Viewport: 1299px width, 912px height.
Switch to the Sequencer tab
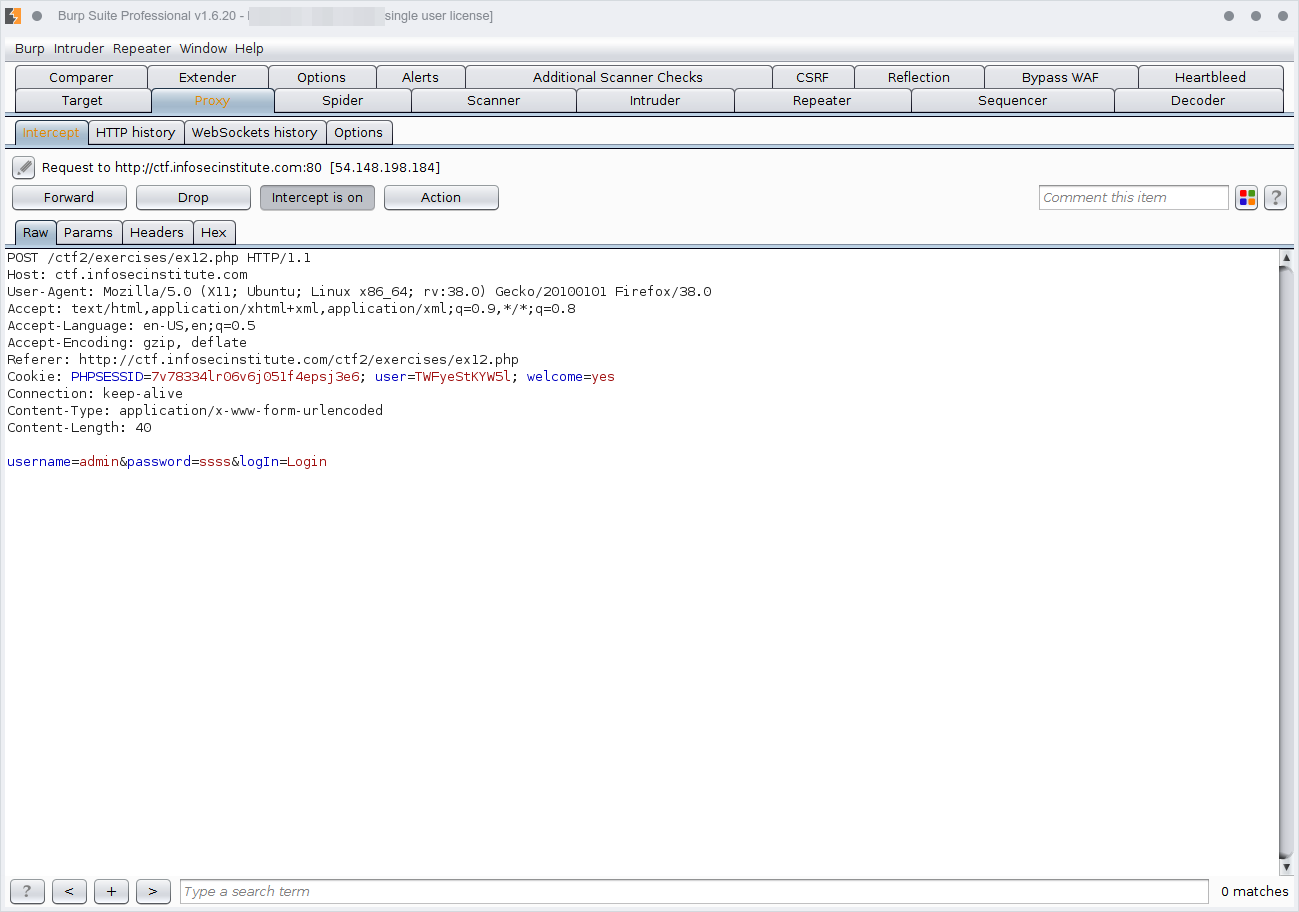point(1013,101)
